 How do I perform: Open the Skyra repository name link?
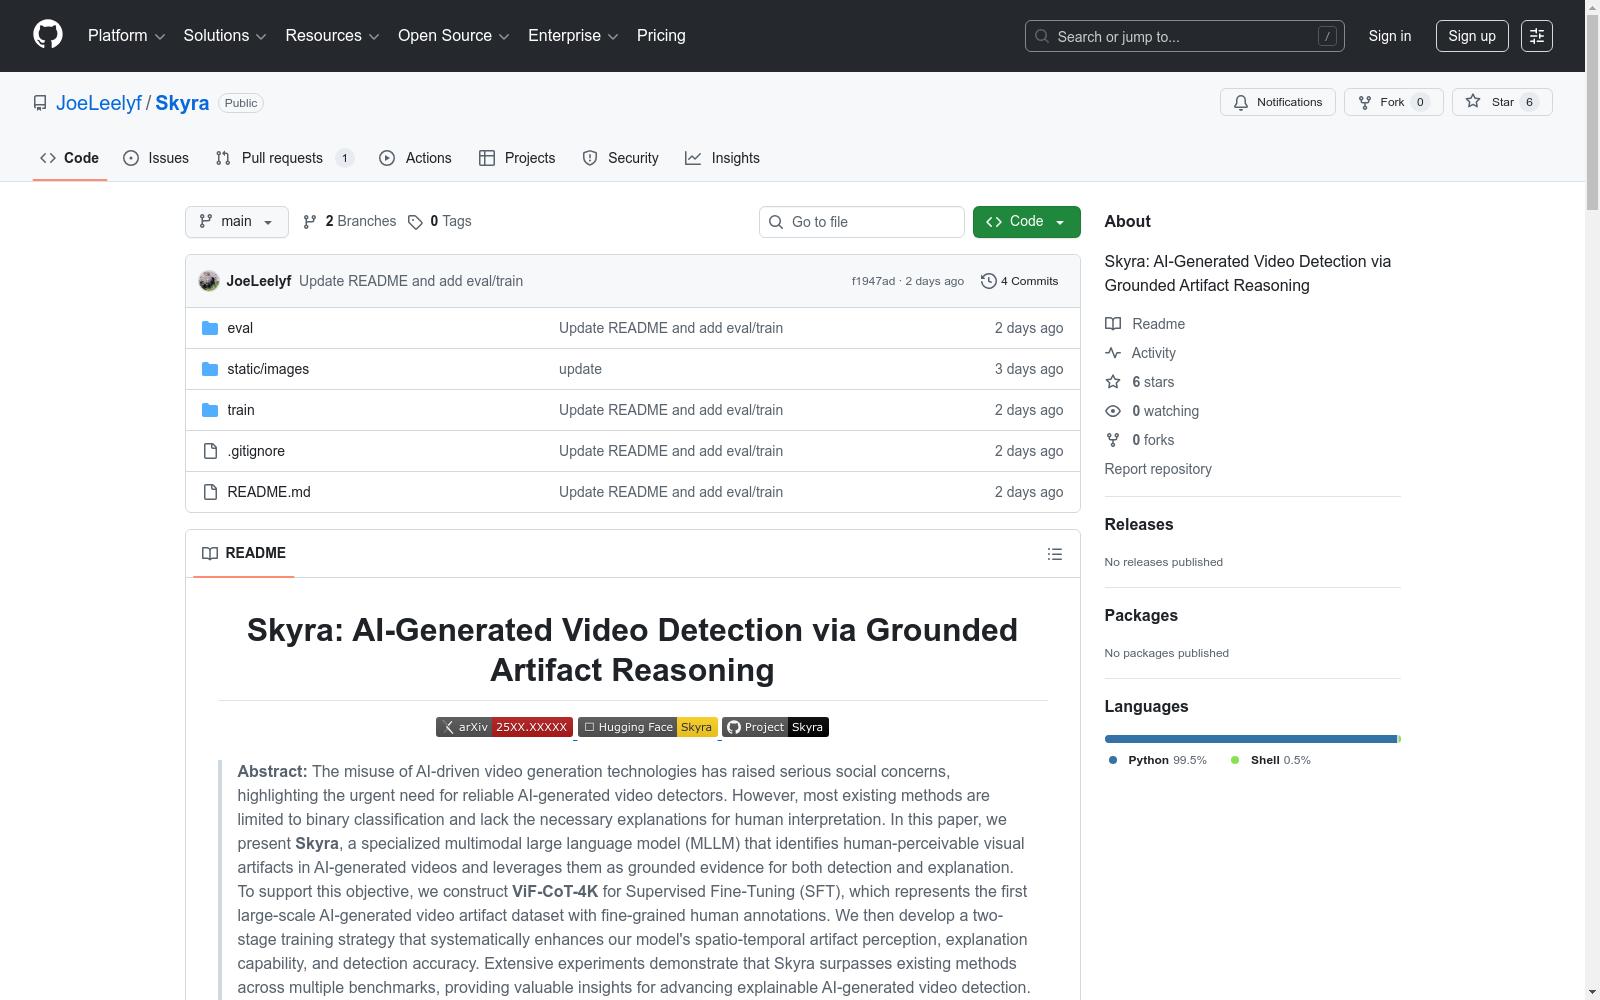point(182,103)
